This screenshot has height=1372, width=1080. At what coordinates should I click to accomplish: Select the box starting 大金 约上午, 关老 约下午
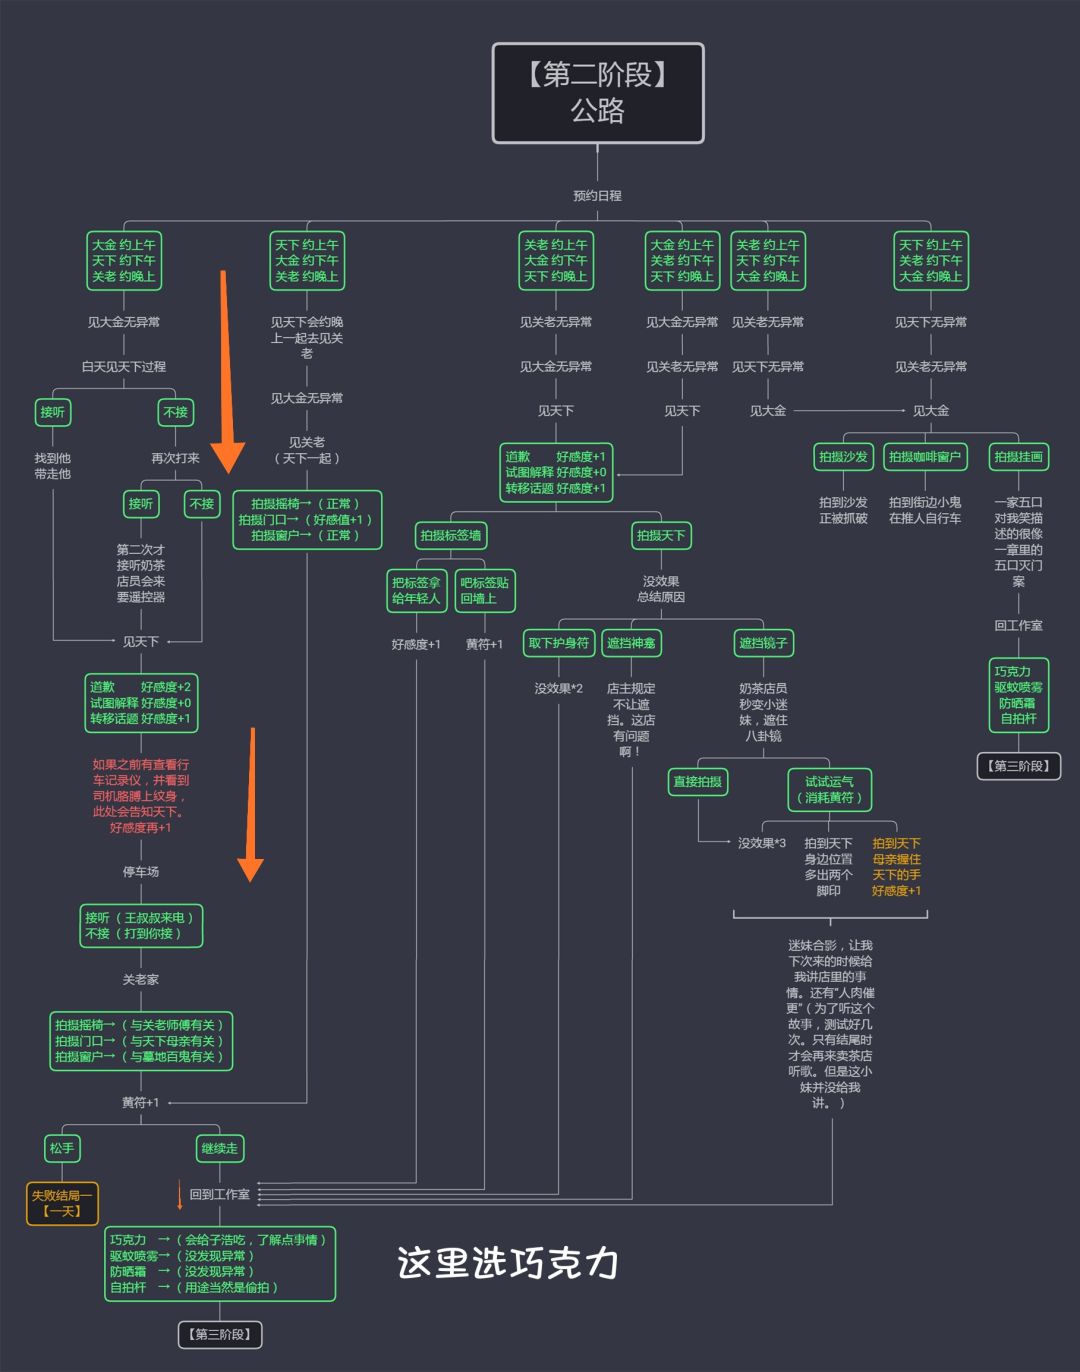(682, 261)
